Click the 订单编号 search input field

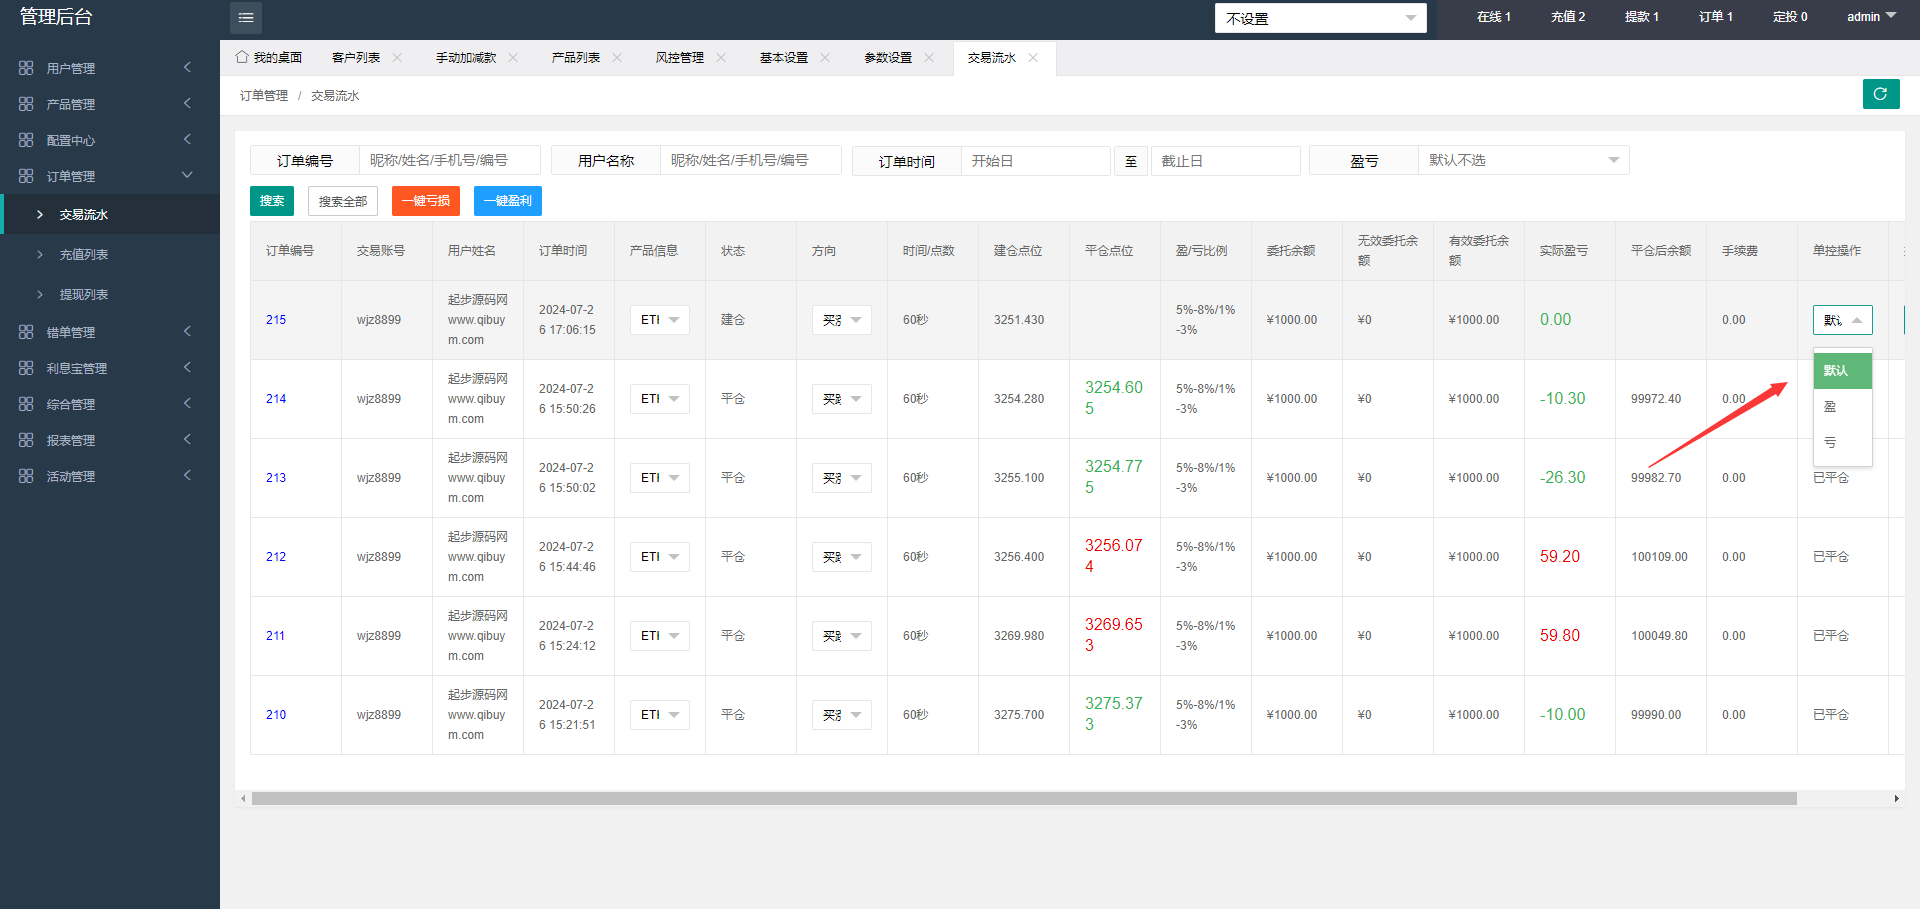point(449,161)
